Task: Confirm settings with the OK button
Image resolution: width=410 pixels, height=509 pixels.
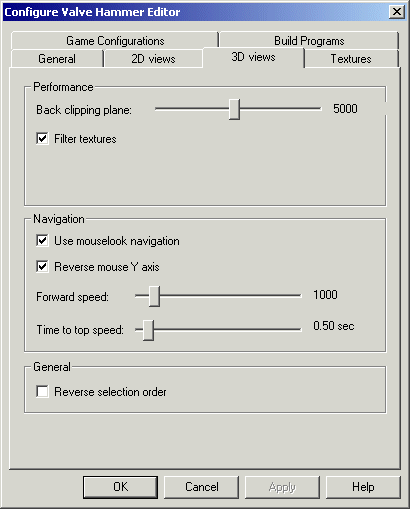Action: click(120, 487)
